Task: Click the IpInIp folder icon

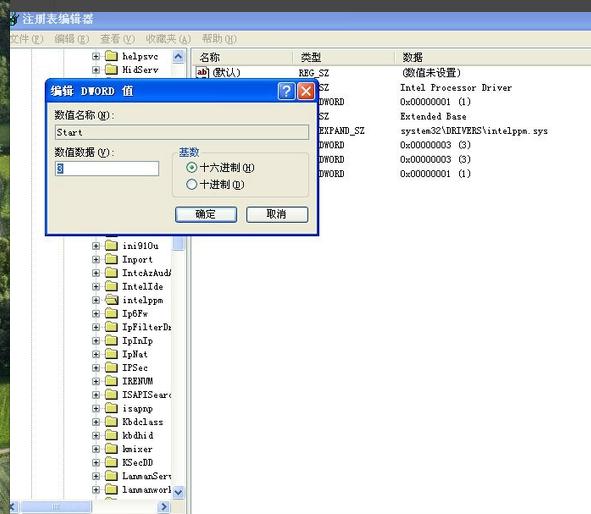Action: click(111, 340)
